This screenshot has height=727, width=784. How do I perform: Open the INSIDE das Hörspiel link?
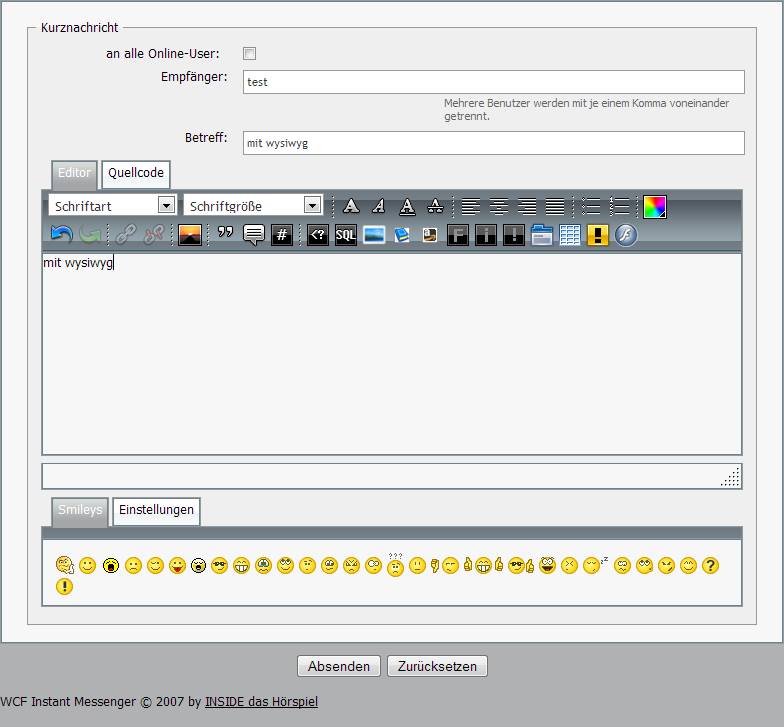(x=261, y=702)
